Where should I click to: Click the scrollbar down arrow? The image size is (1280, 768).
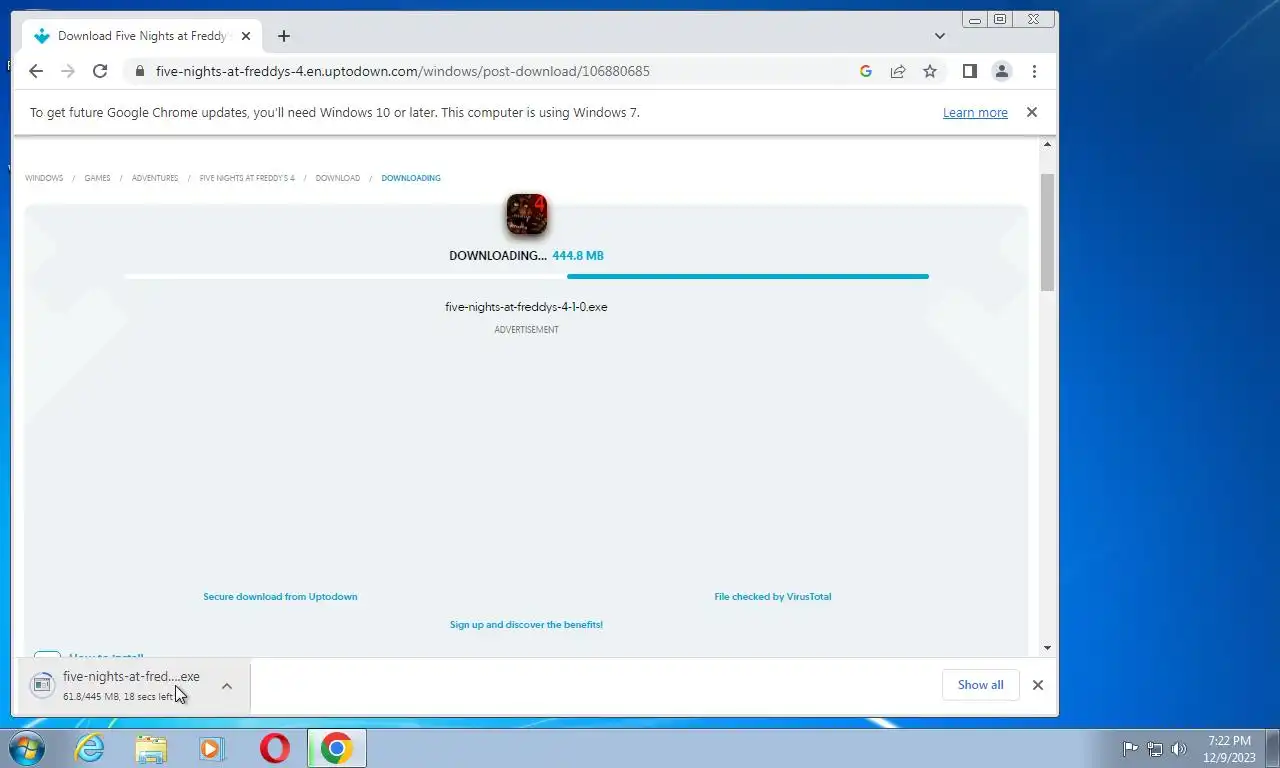tap(1047, 648)
